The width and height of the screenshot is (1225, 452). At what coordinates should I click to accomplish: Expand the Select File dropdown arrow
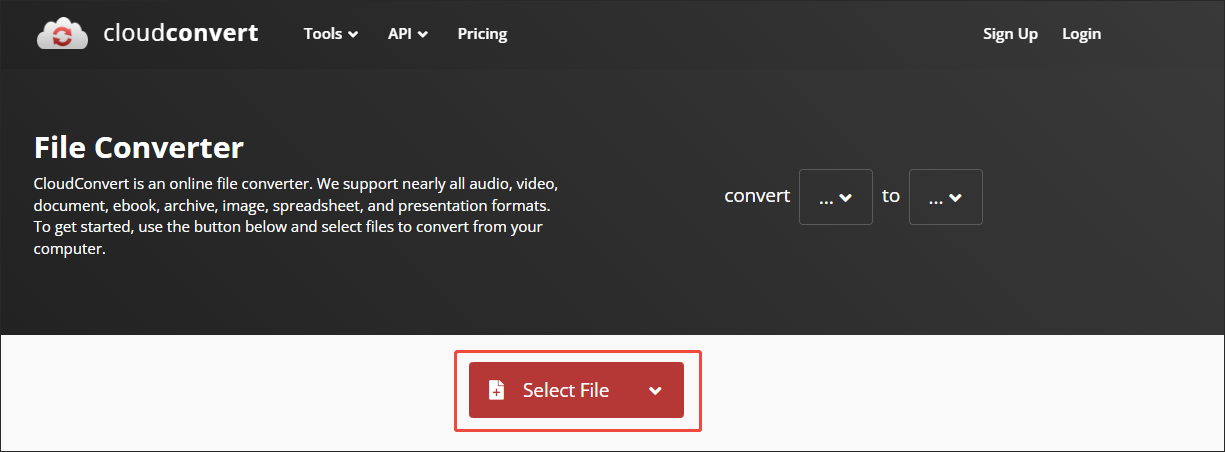pyautogui.click(x=655, y=390)
